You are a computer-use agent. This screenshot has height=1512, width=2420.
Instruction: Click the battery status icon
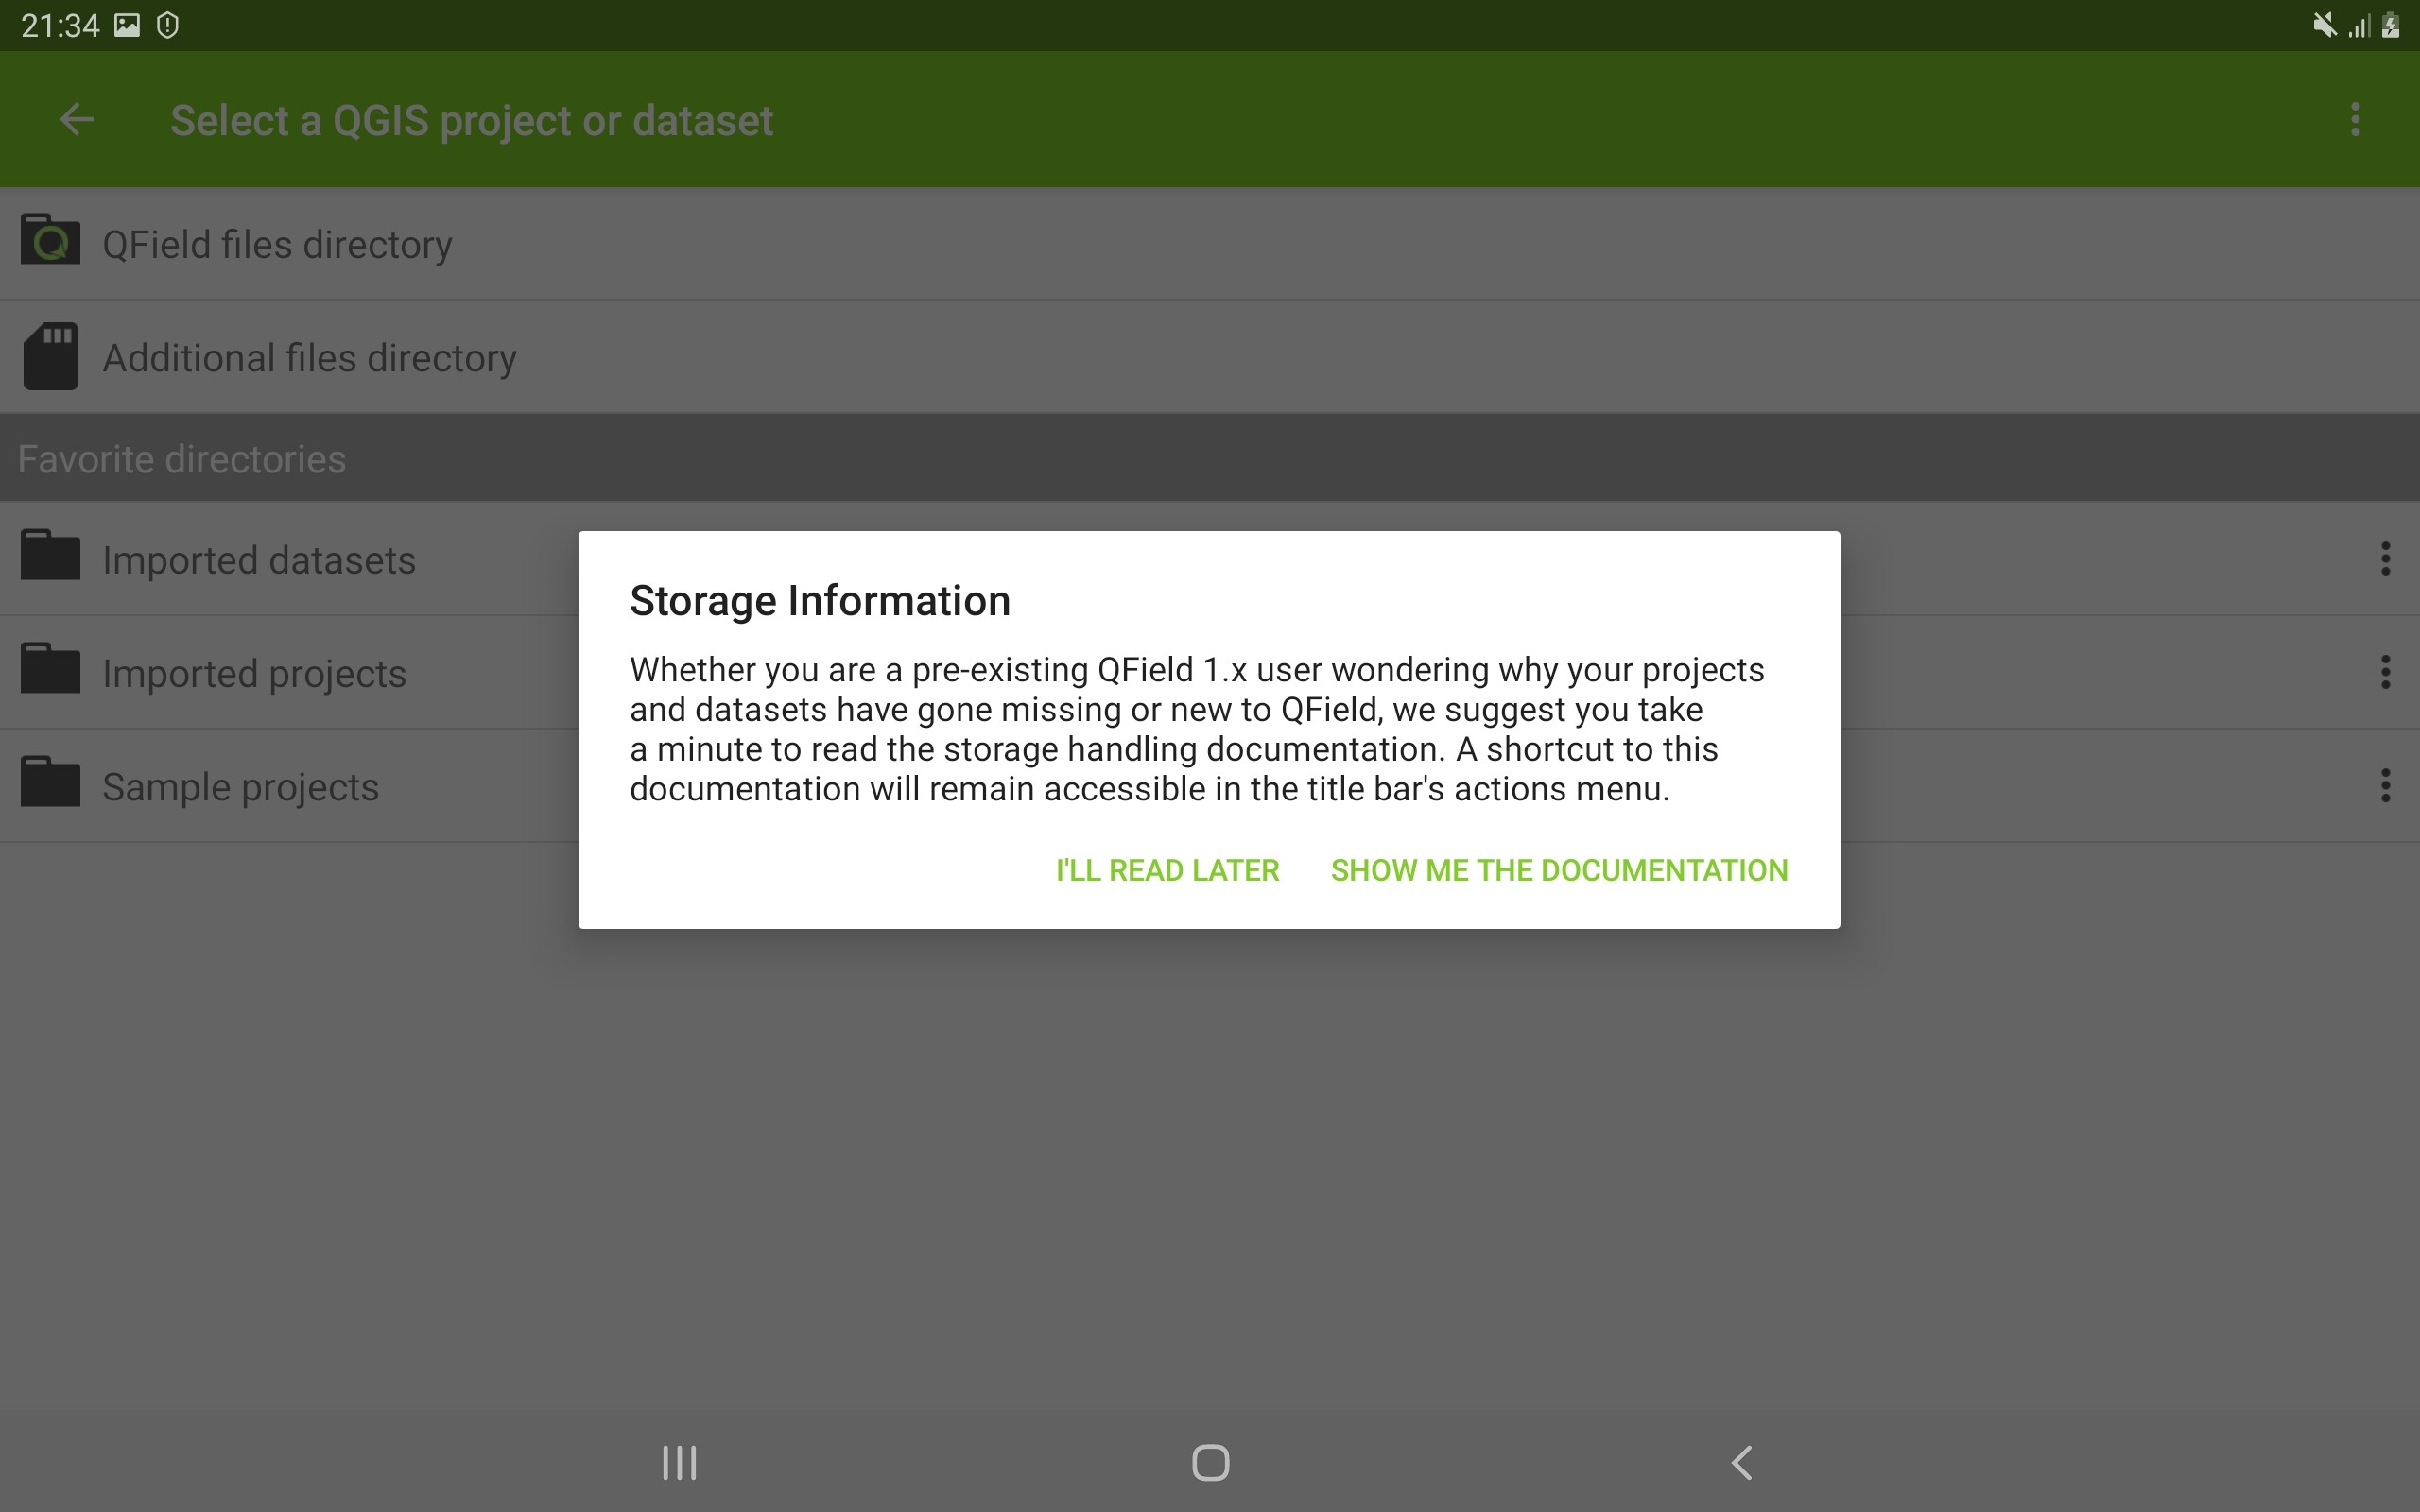tap(2391, 25)
